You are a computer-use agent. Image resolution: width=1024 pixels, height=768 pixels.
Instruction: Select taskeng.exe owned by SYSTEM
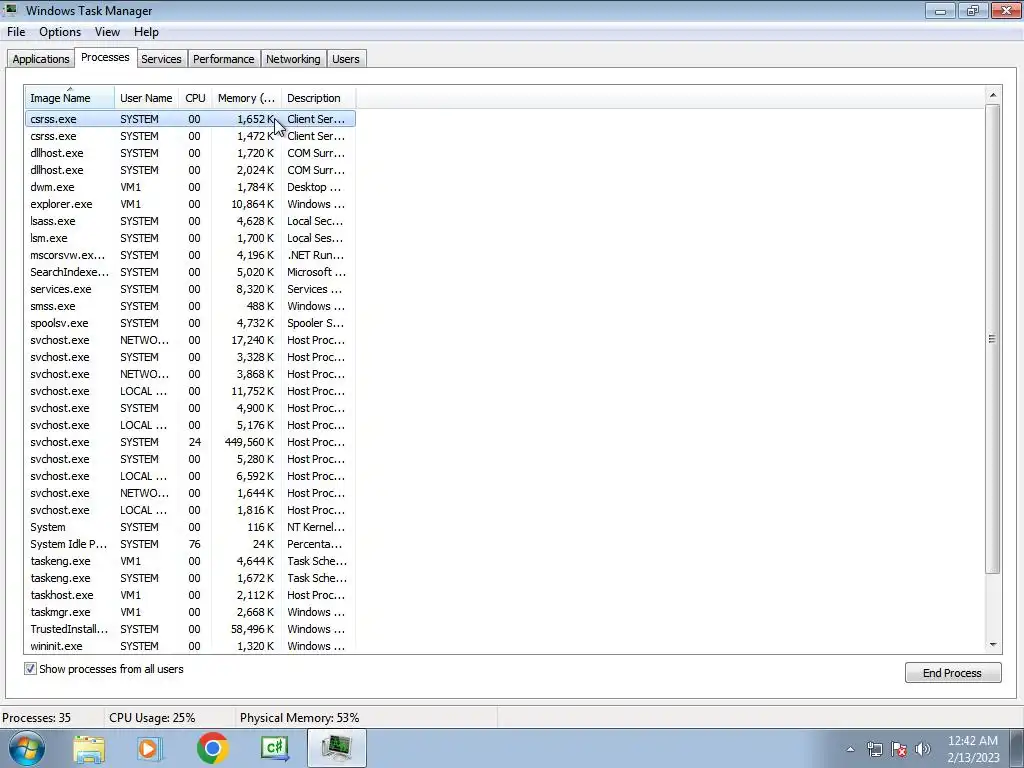[190, 577]
